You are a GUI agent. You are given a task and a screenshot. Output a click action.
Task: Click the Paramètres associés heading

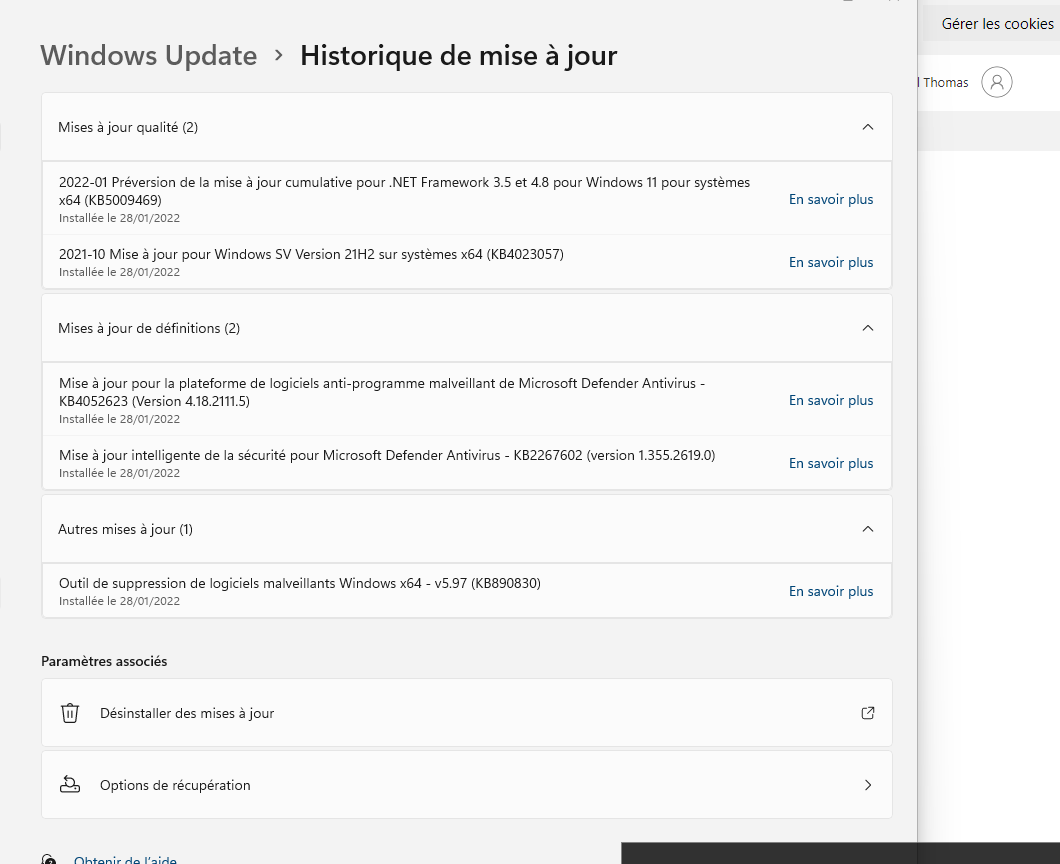pyautogui.click(x=104, y=661)
